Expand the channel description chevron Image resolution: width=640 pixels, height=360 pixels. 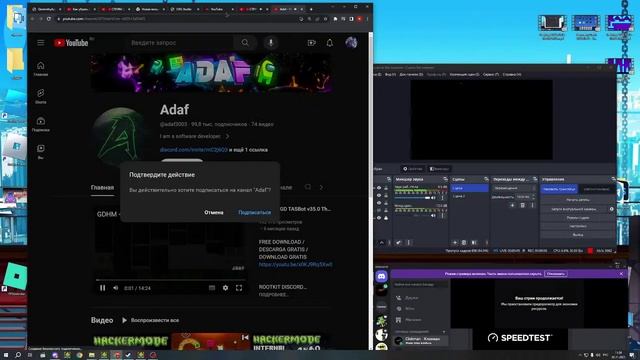[x=228, y=136]
